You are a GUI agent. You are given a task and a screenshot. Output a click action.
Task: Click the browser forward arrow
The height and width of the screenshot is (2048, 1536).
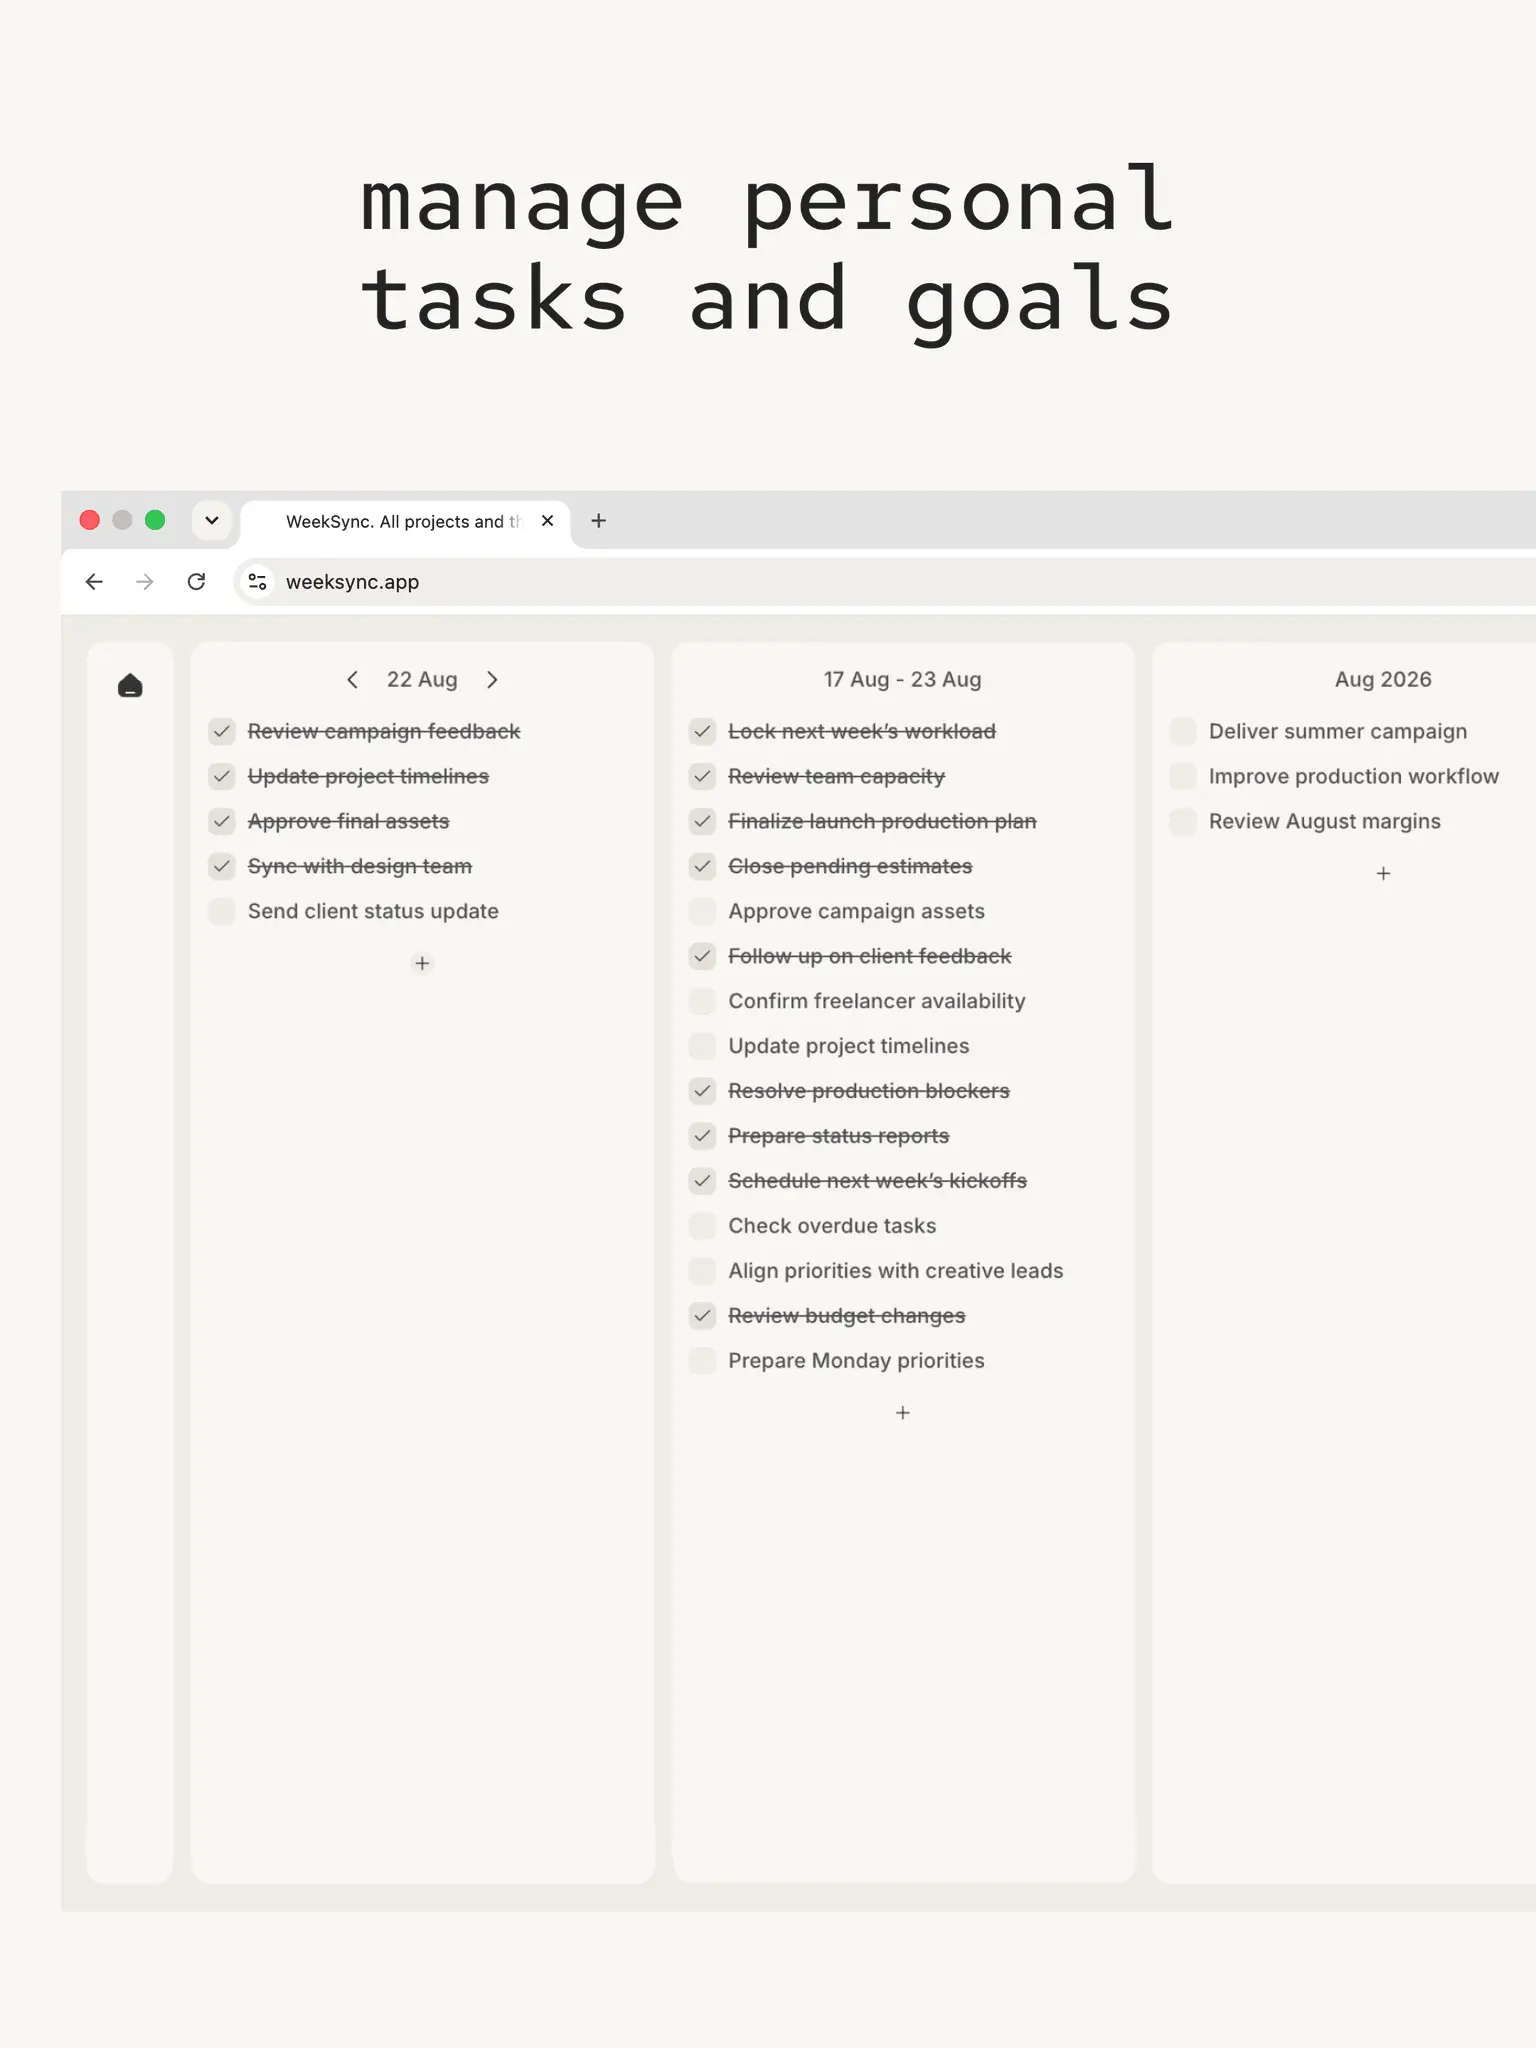[x=145, y=582]
